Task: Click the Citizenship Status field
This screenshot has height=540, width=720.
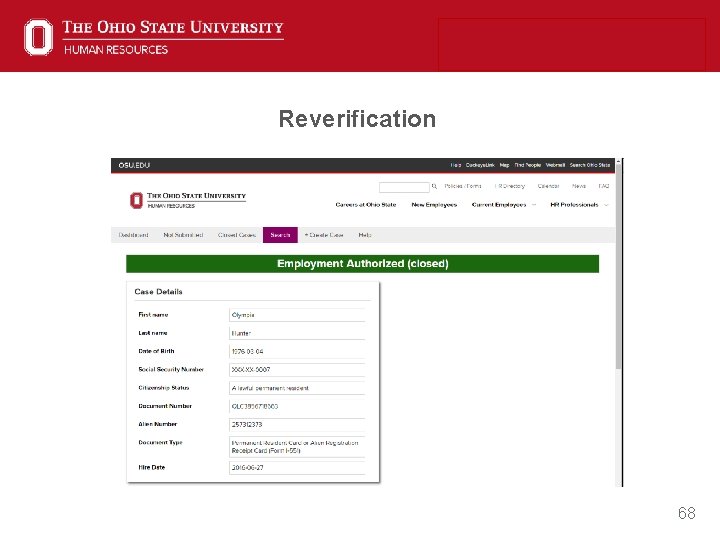Action: pos(297,388)
